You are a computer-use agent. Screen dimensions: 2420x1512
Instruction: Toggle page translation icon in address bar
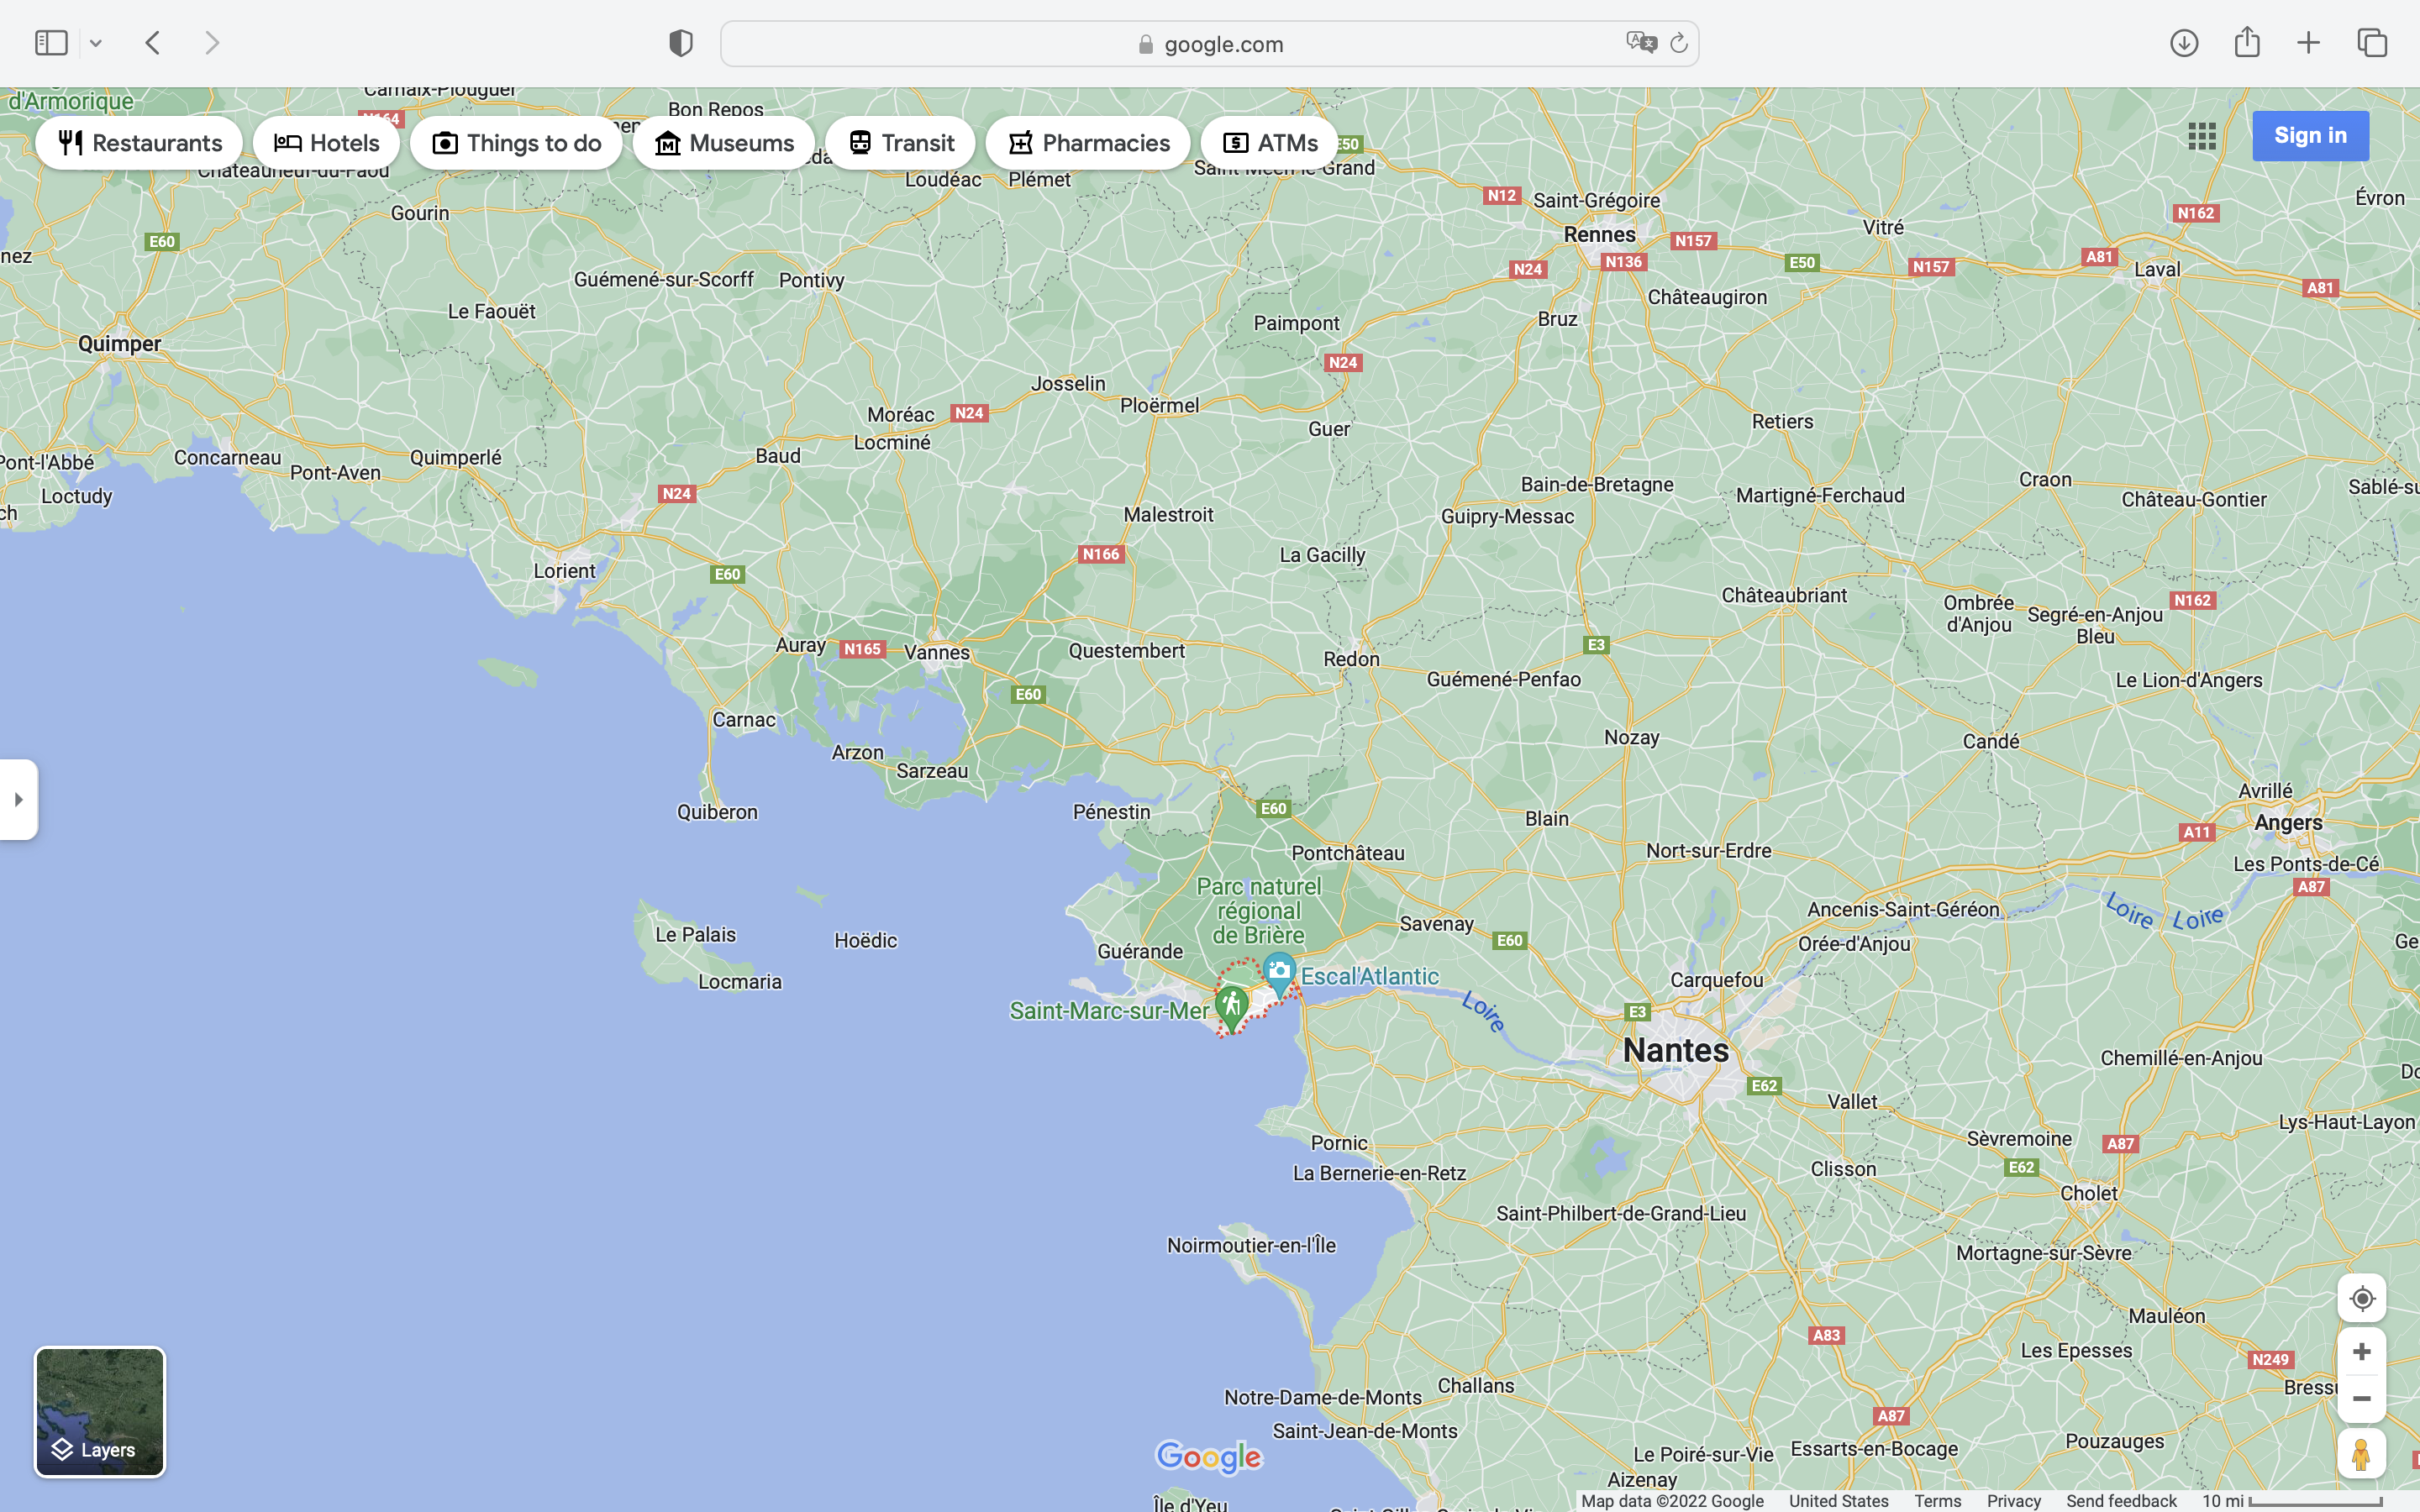point(1641,43)
